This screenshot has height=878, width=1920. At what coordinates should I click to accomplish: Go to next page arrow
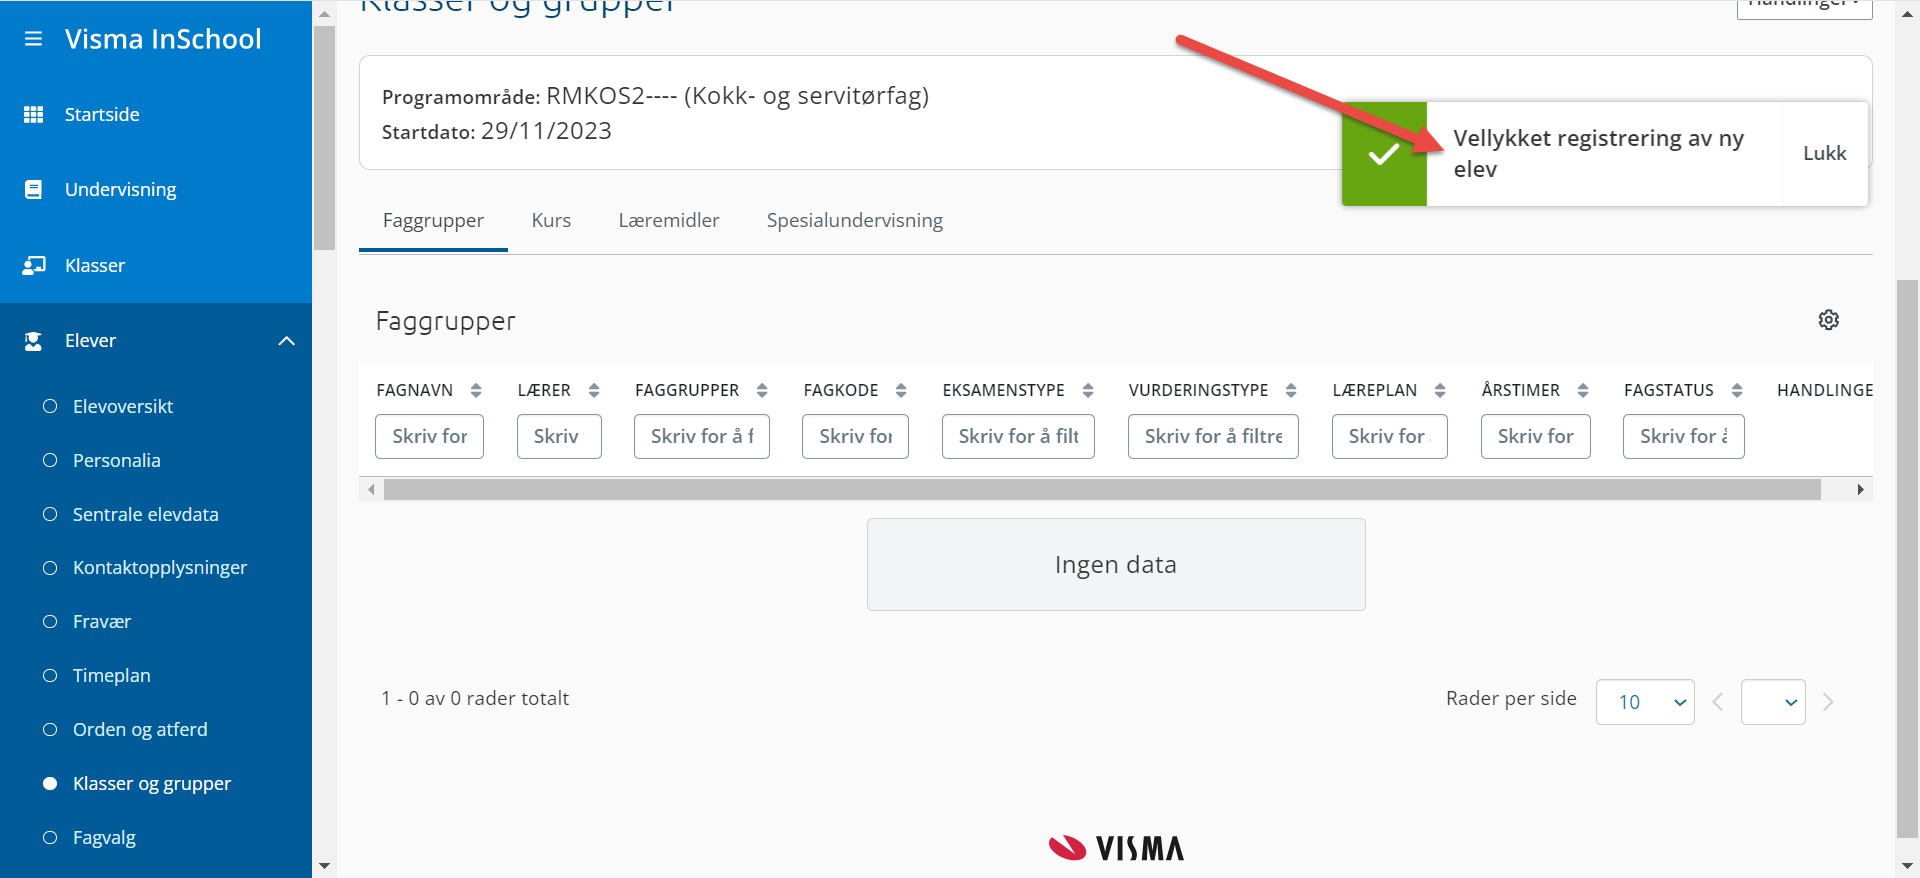[1828, 702]
